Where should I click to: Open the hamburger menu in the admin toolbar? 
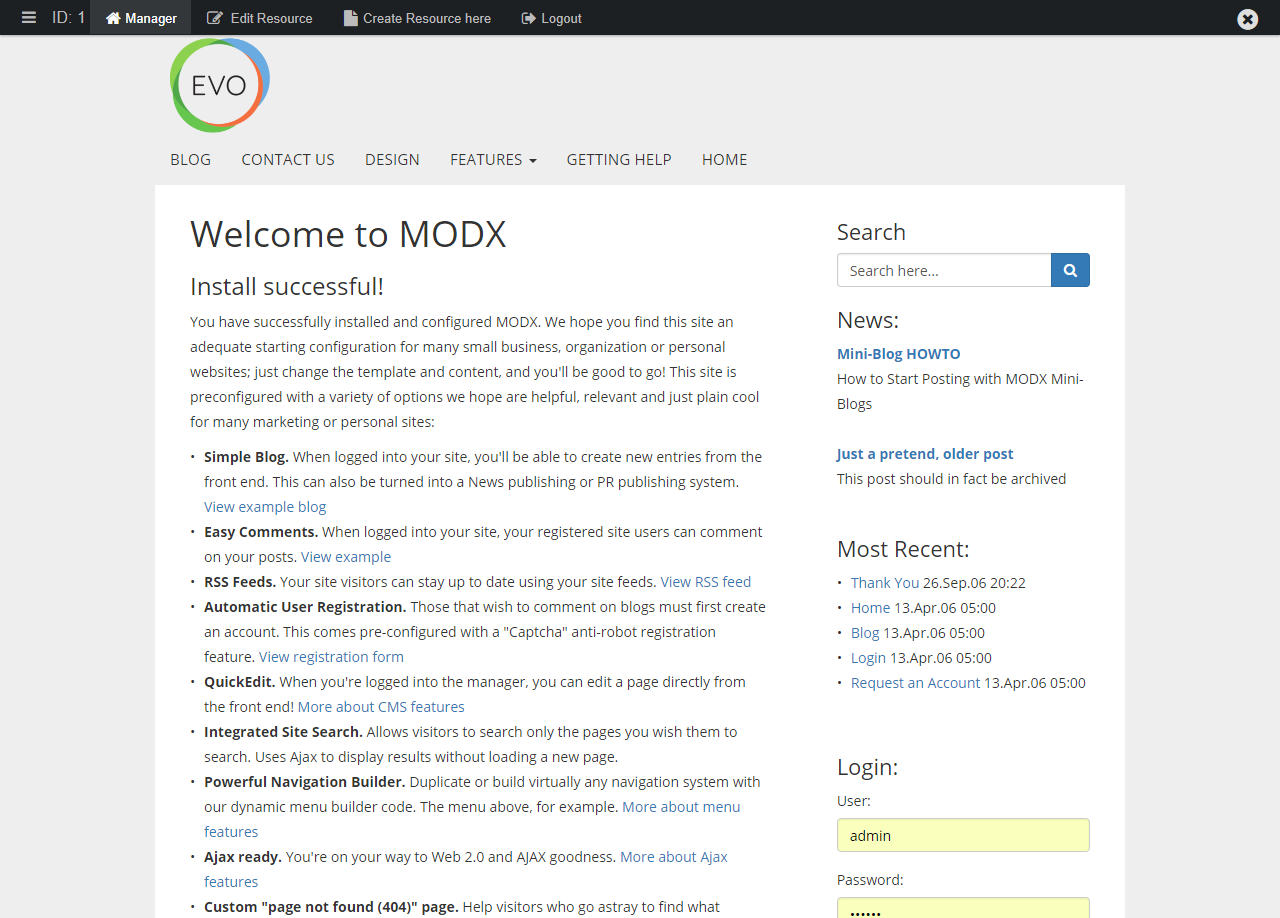point(28,17)
